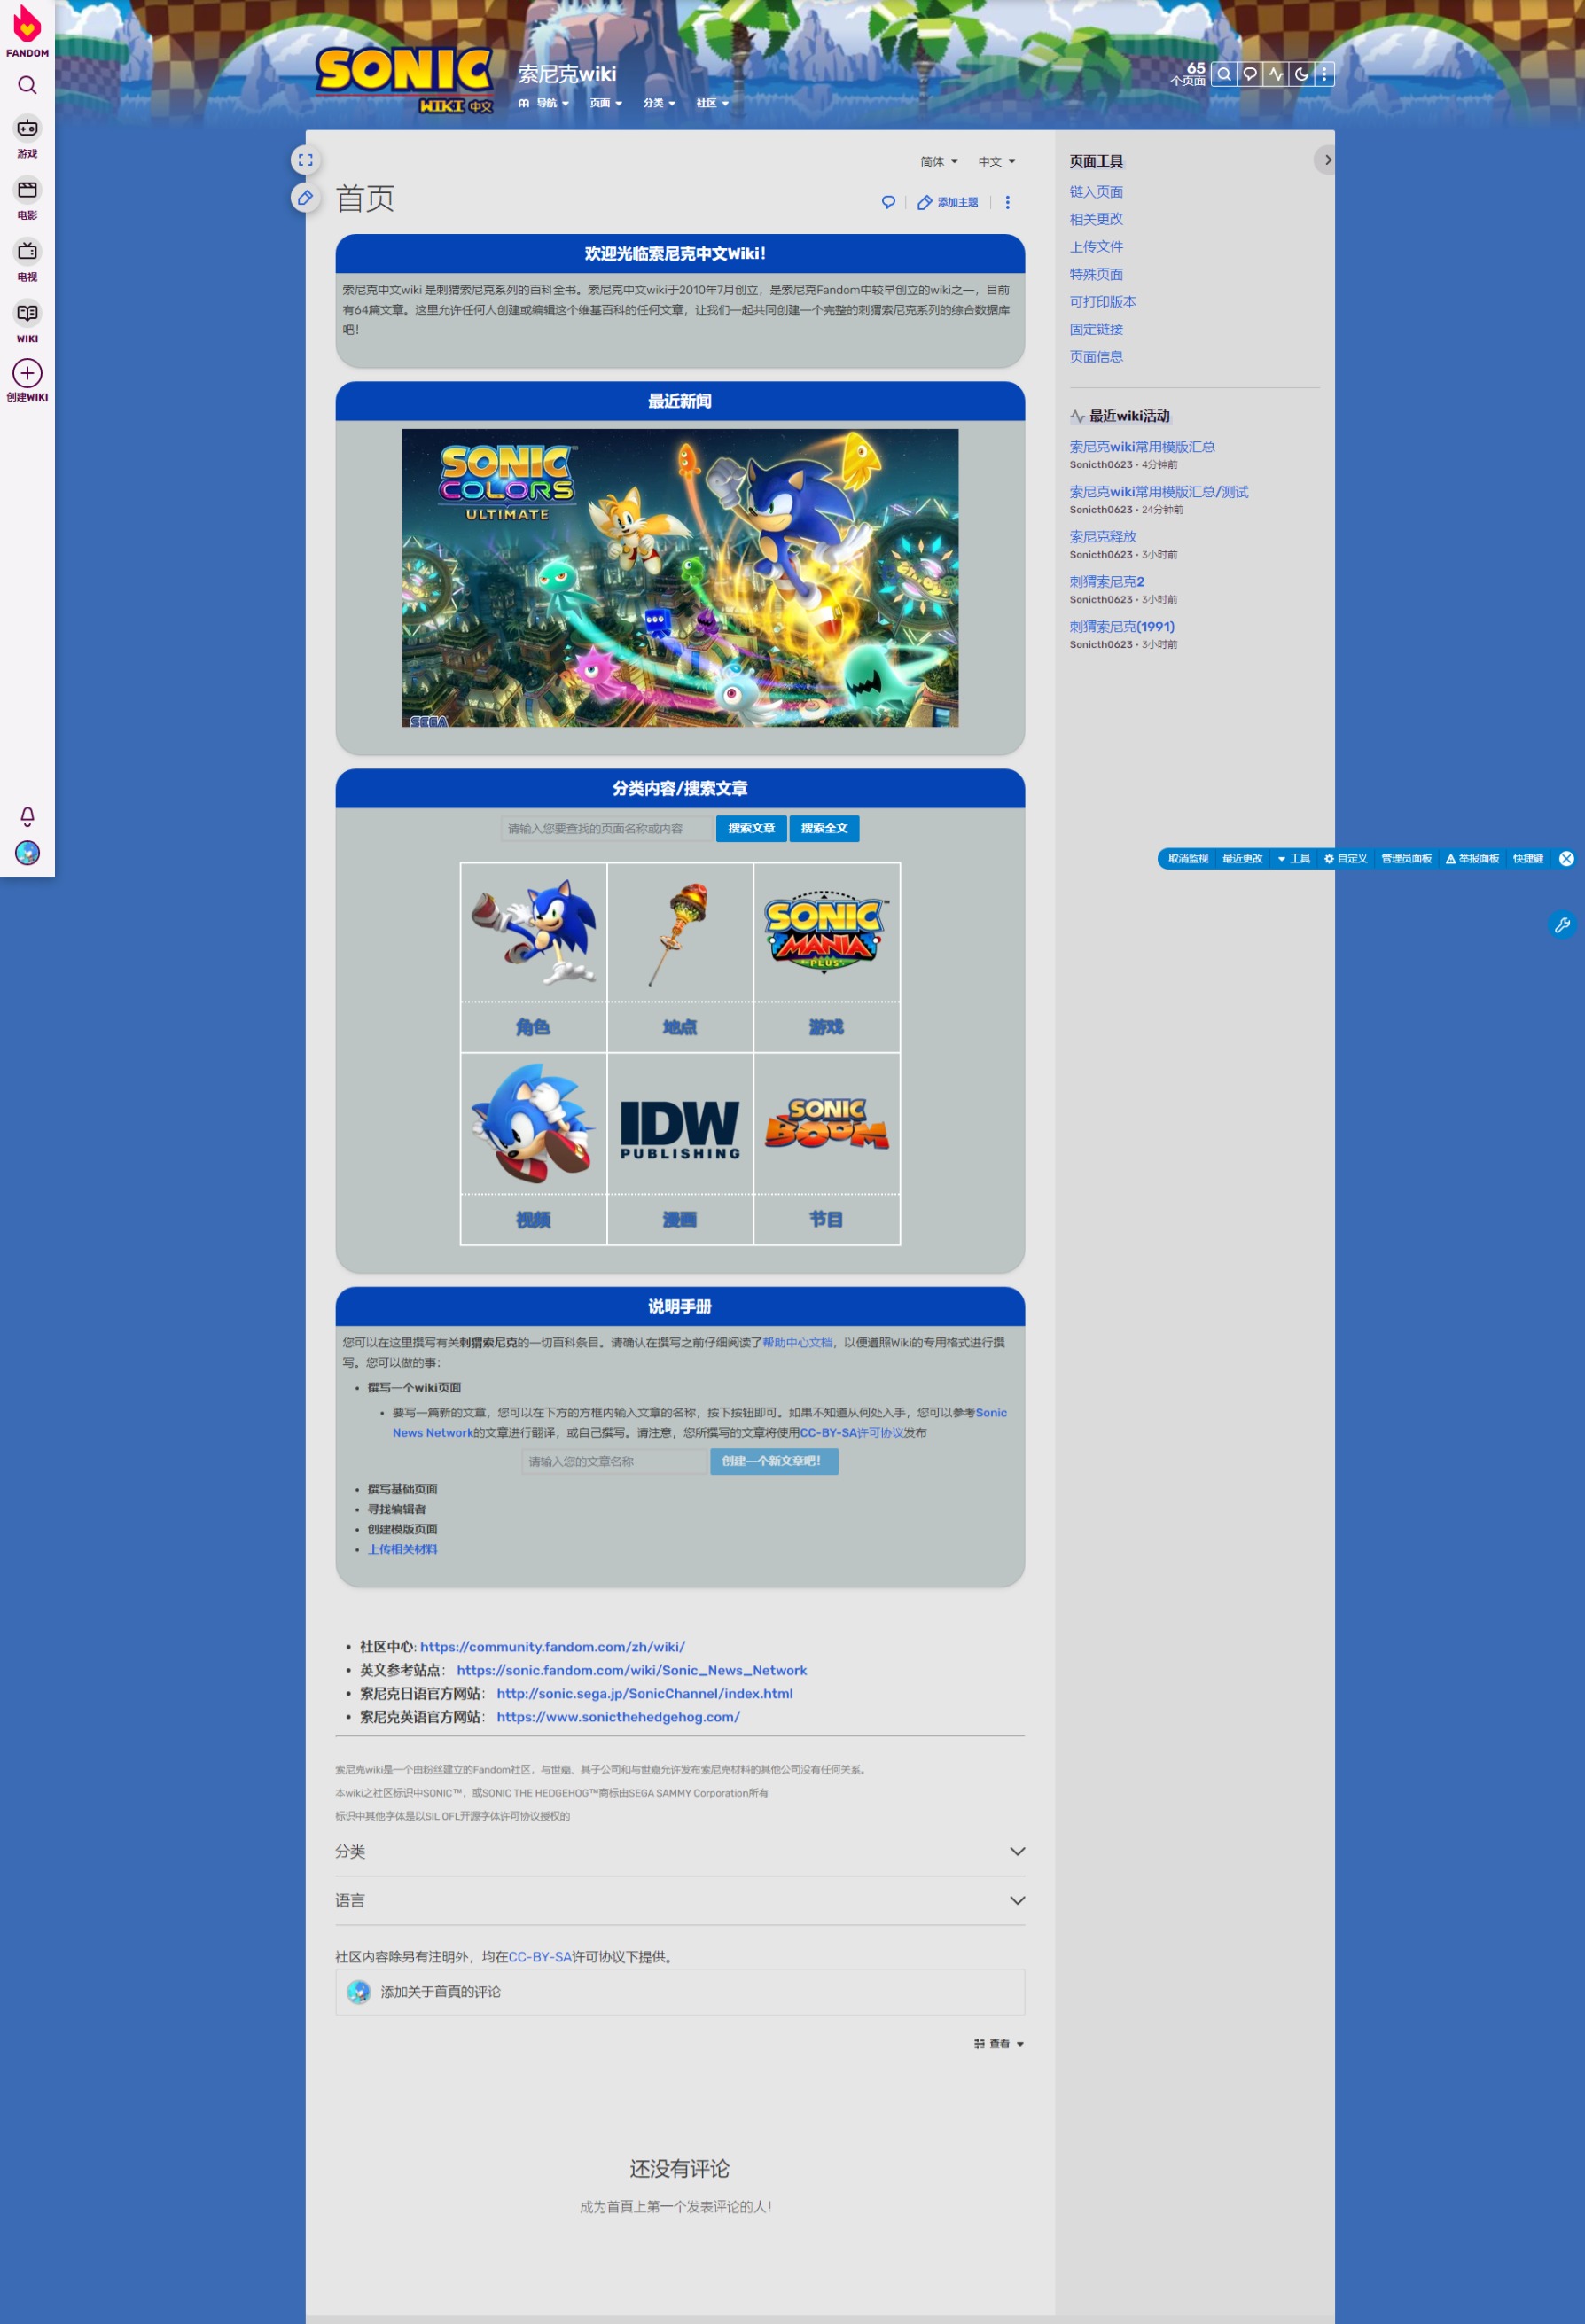Open global search in left sidebar
Screen dimensions: 1585x2324
click(x=27, y=85)
